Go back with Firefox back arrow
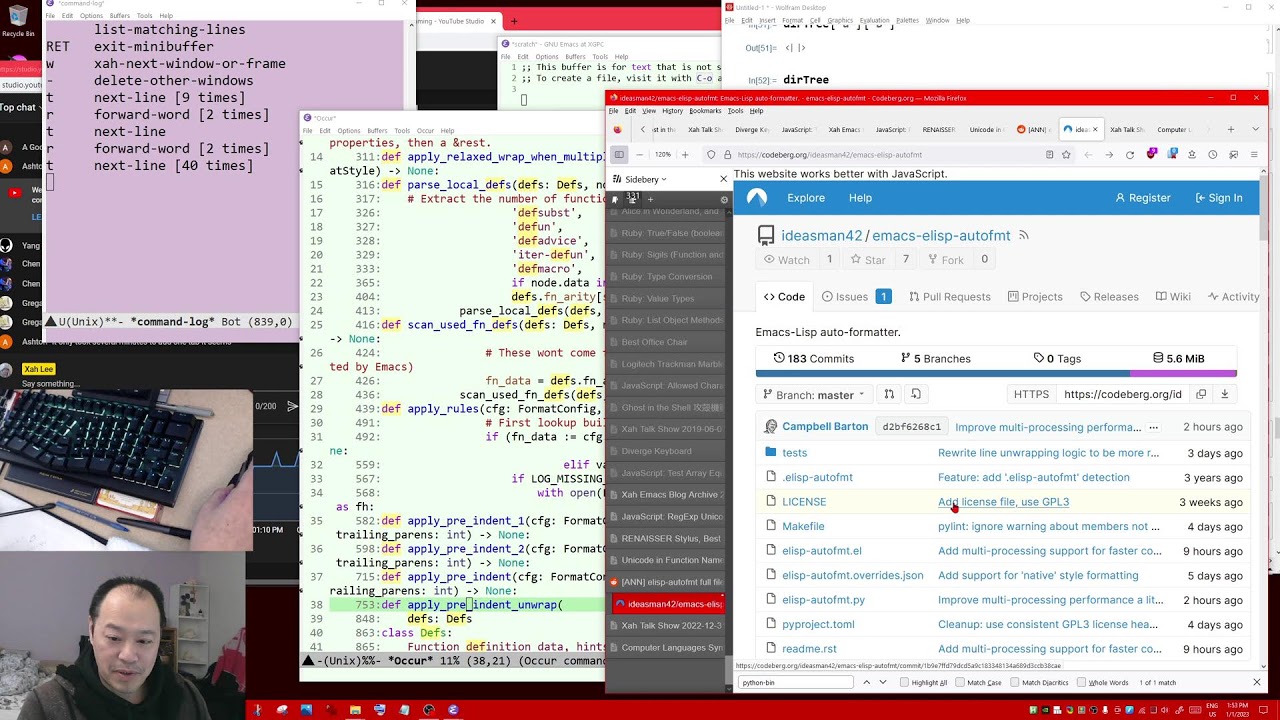Image resolution: width=1280 pixels, height=720 pixels. click(x=1088, y=154)
